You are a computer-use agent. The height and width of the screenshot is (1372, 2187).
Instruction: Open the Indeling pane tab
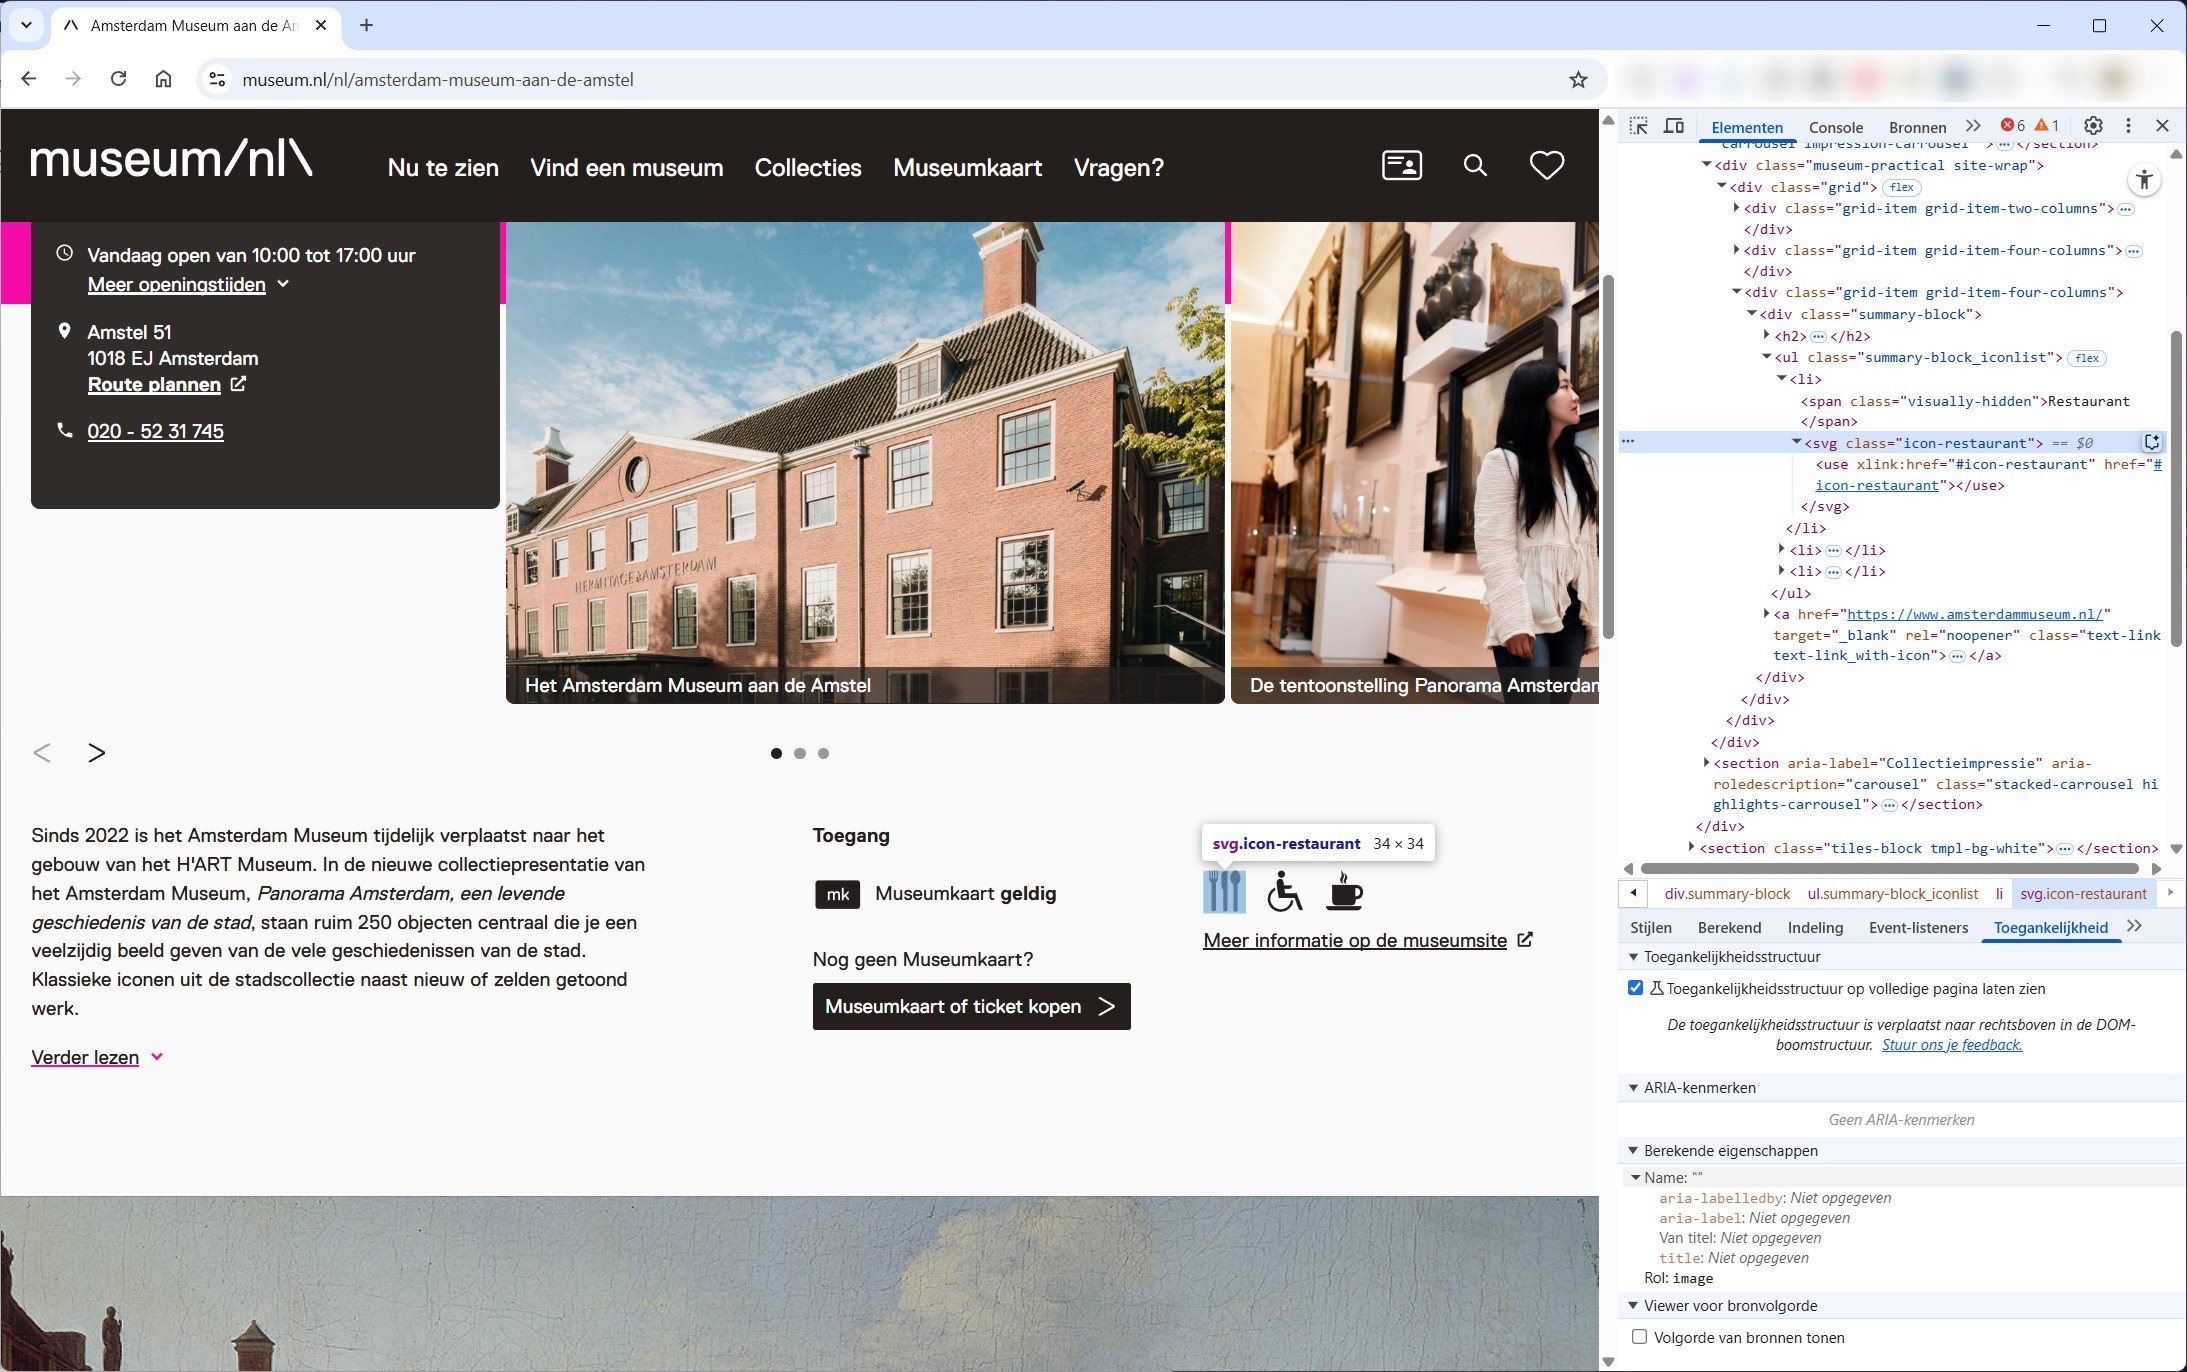tap(1815, 927)
